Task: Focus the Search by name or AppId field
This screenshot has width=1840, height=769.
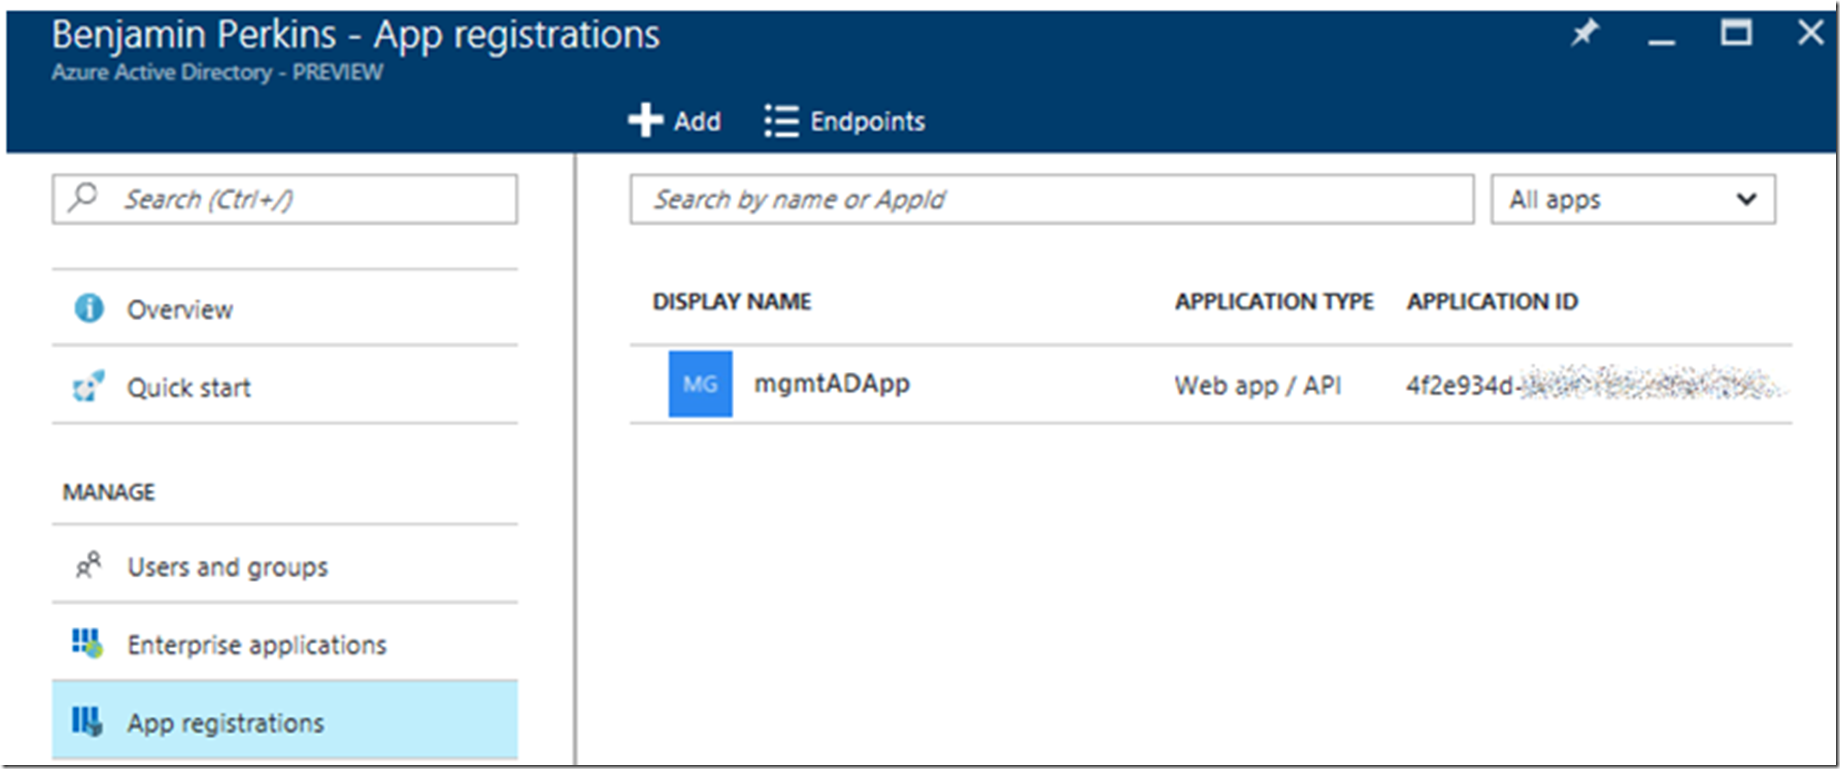Action: pos(1051,199)
